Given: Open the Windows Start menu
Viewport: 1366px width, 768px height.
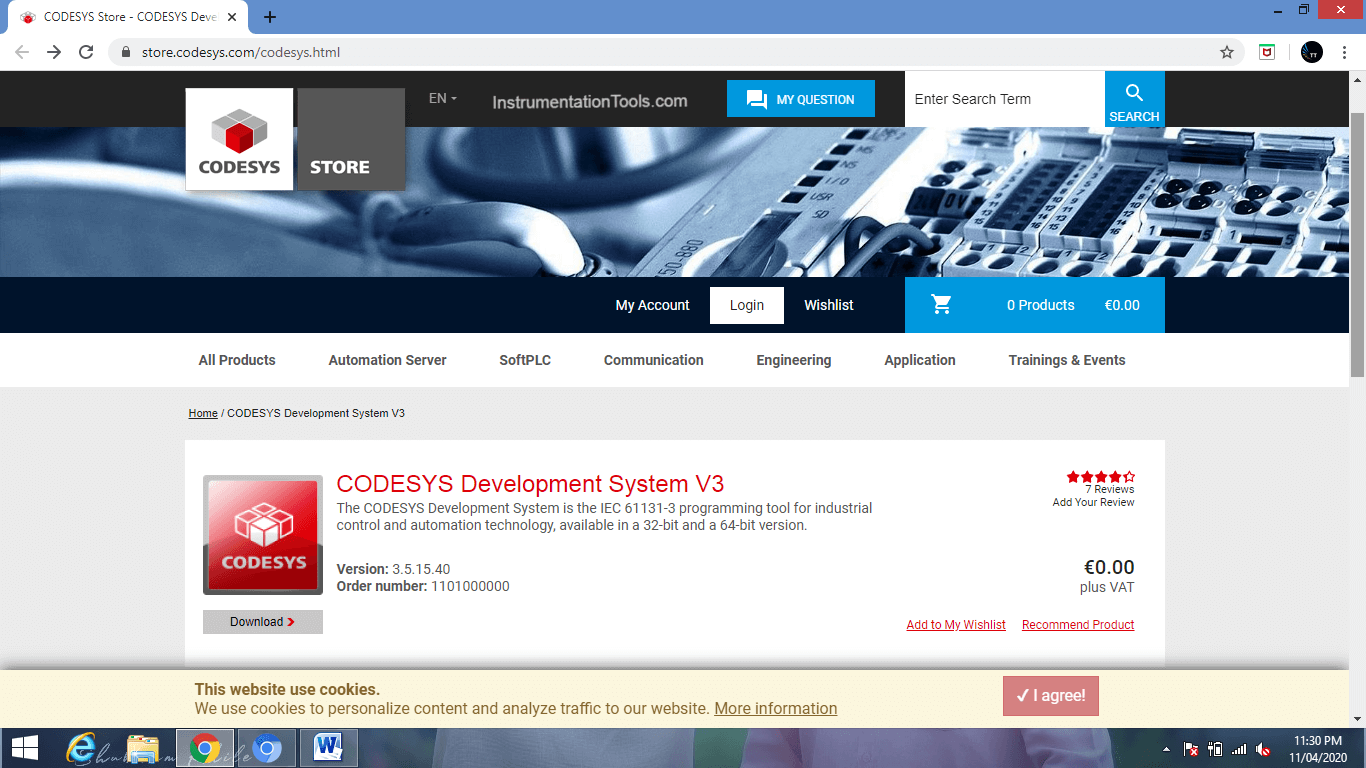Looking at the screenshot, I should coord(25,748).
